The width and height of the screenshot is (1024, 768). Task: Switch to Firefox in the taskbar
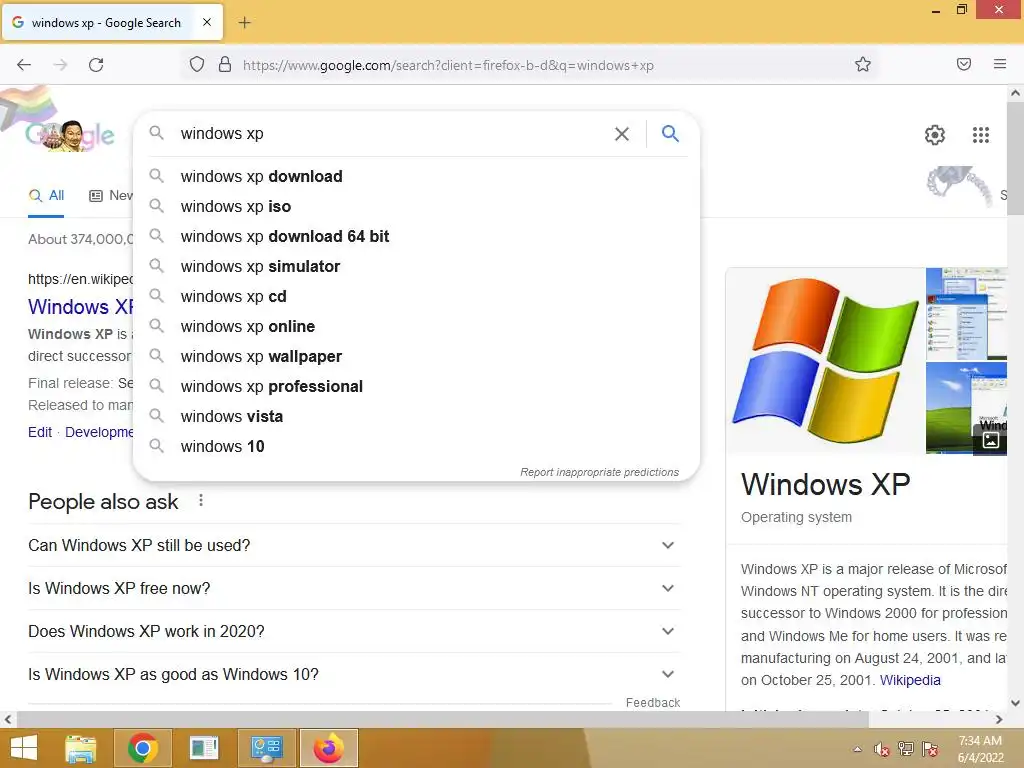pyautogui.click(x=328, y=748)
